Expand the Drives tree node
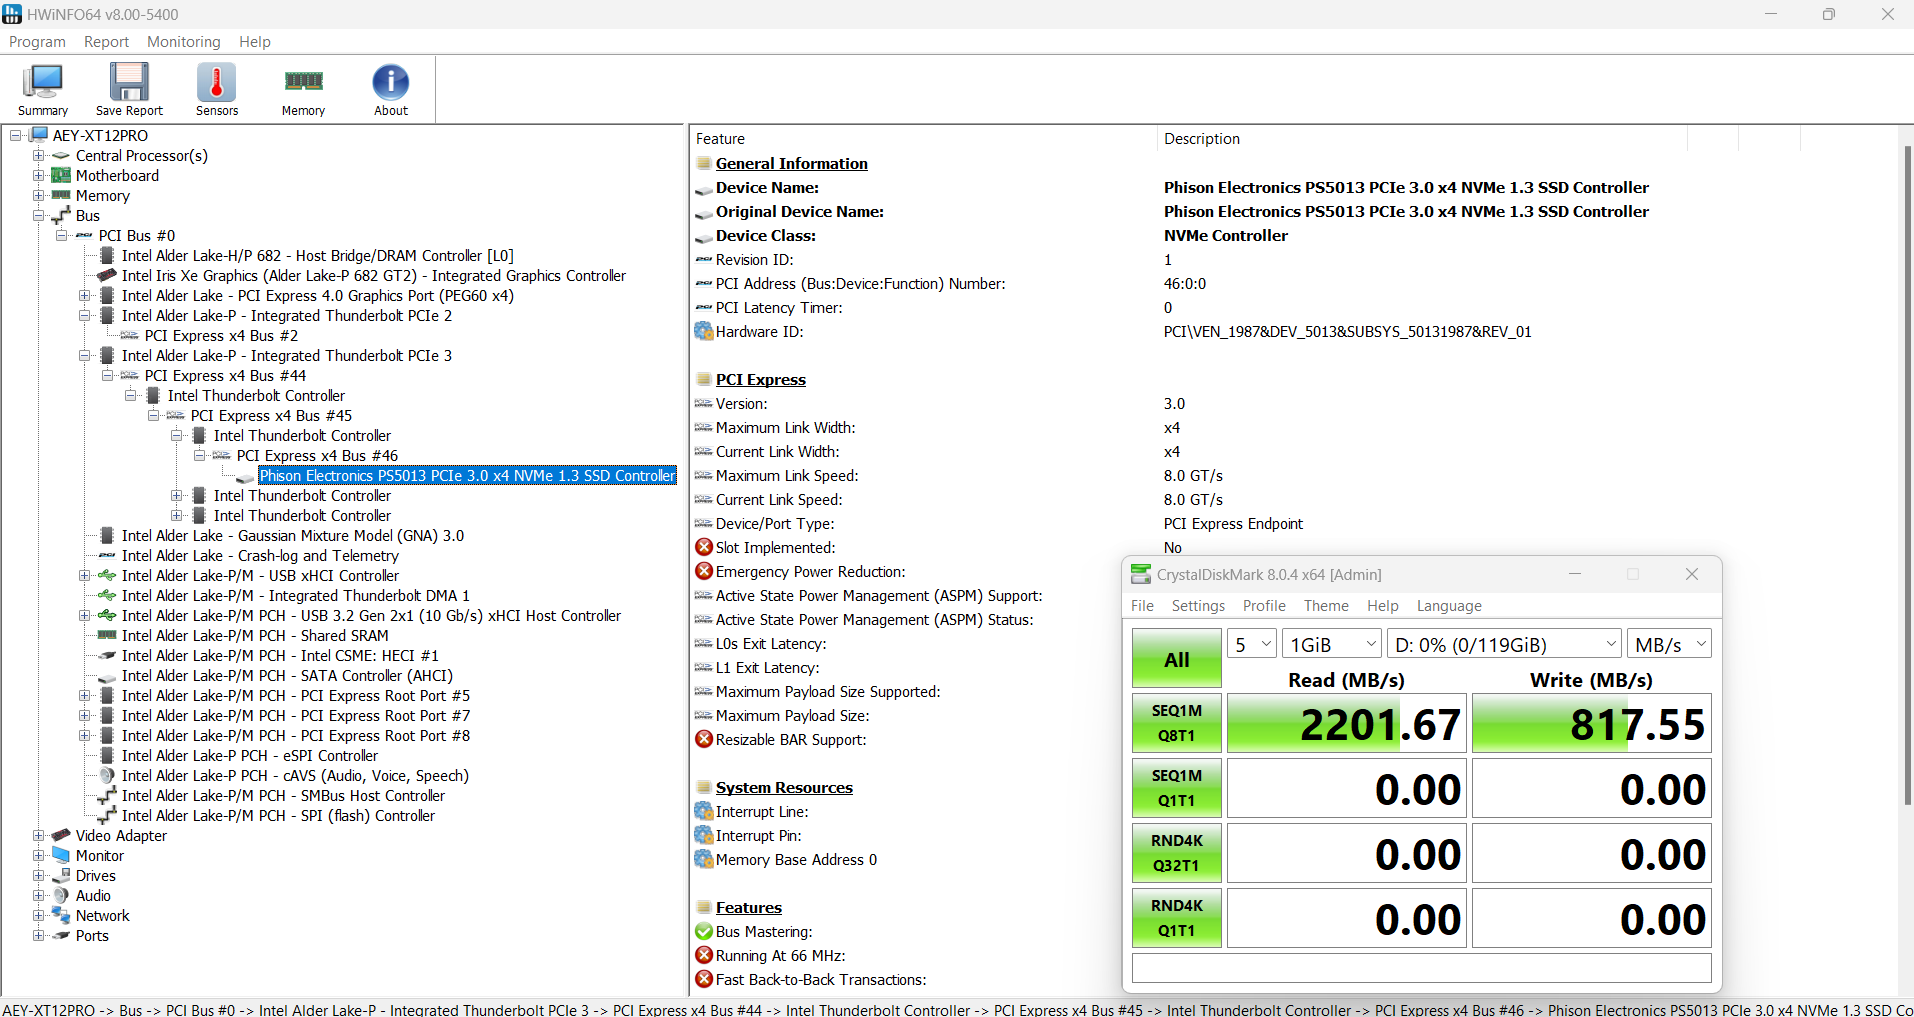The height and width of the screenshot is (1017, 1914). [x=38, y=876]
